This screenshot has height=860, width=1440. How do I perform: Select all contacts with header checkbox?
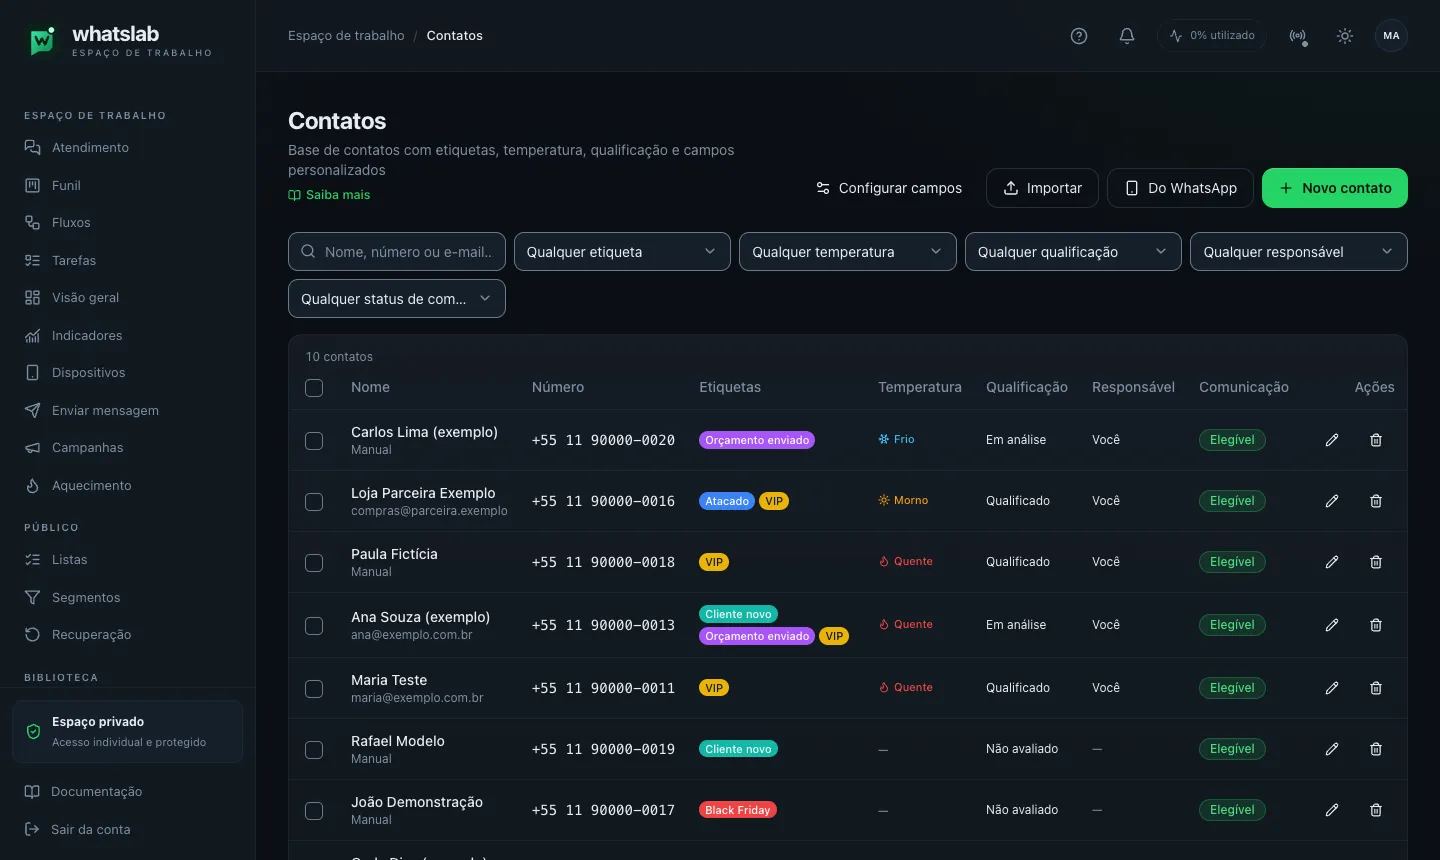314,388
